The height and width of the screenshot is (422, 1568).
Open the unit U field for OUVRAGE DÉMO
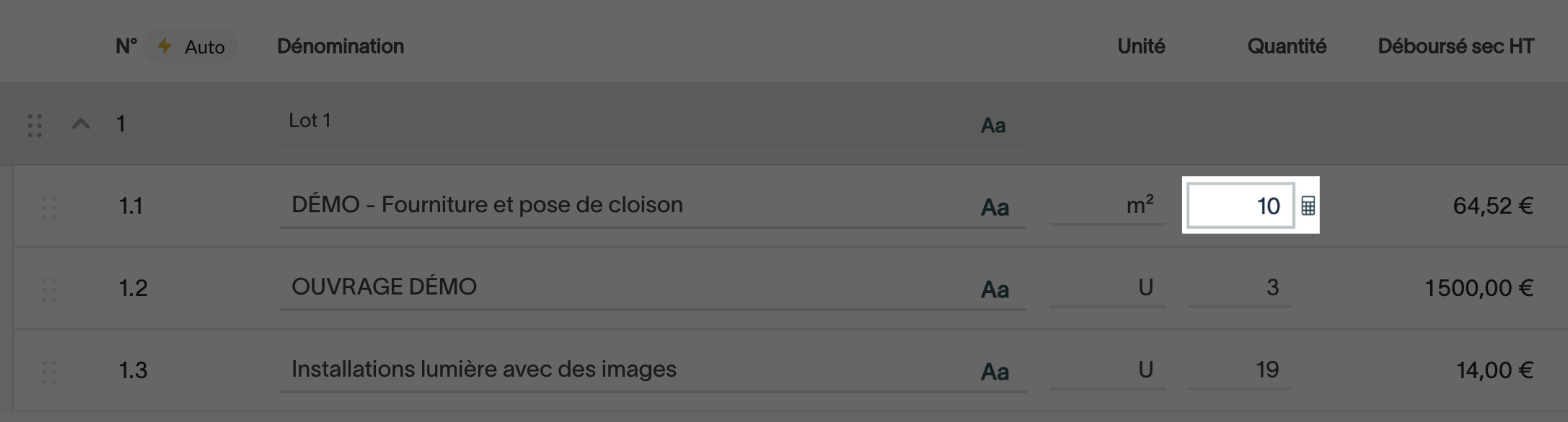[x=1108, y=288]
